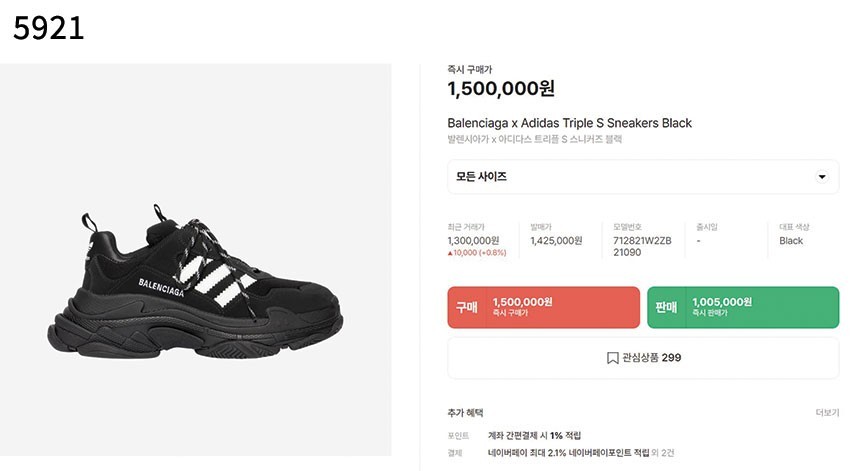The height and width of the screenshot is (471, 860).
Task: Click the release price 1,425,000원
Action: point(556,240)
